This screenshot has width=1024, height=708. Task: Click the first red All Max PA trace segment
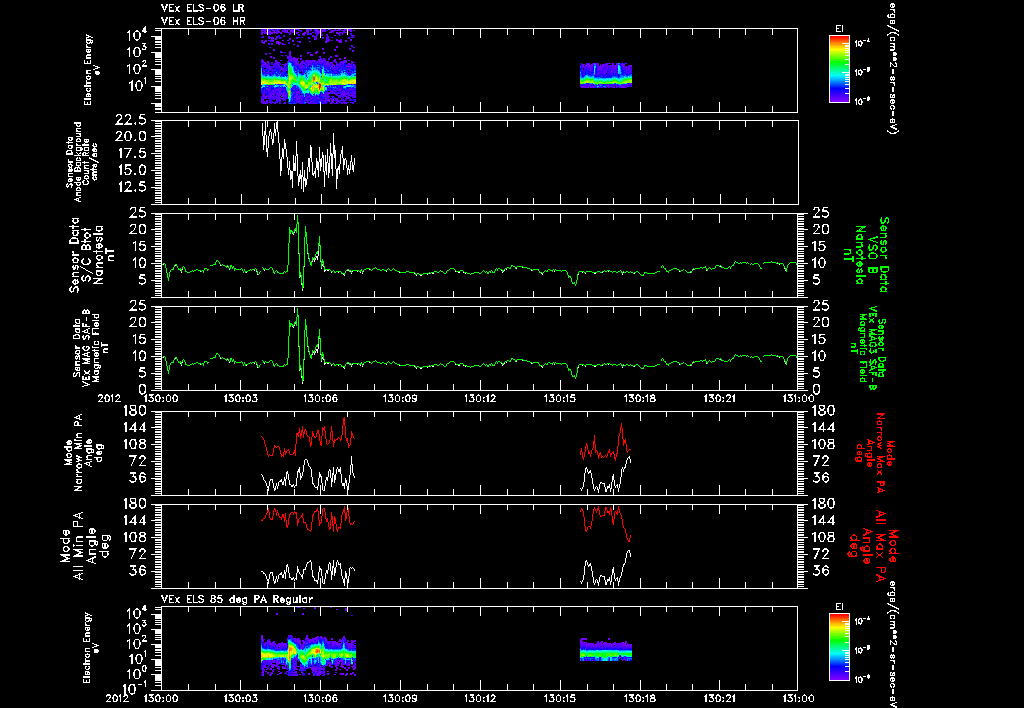tap(308, 519)
